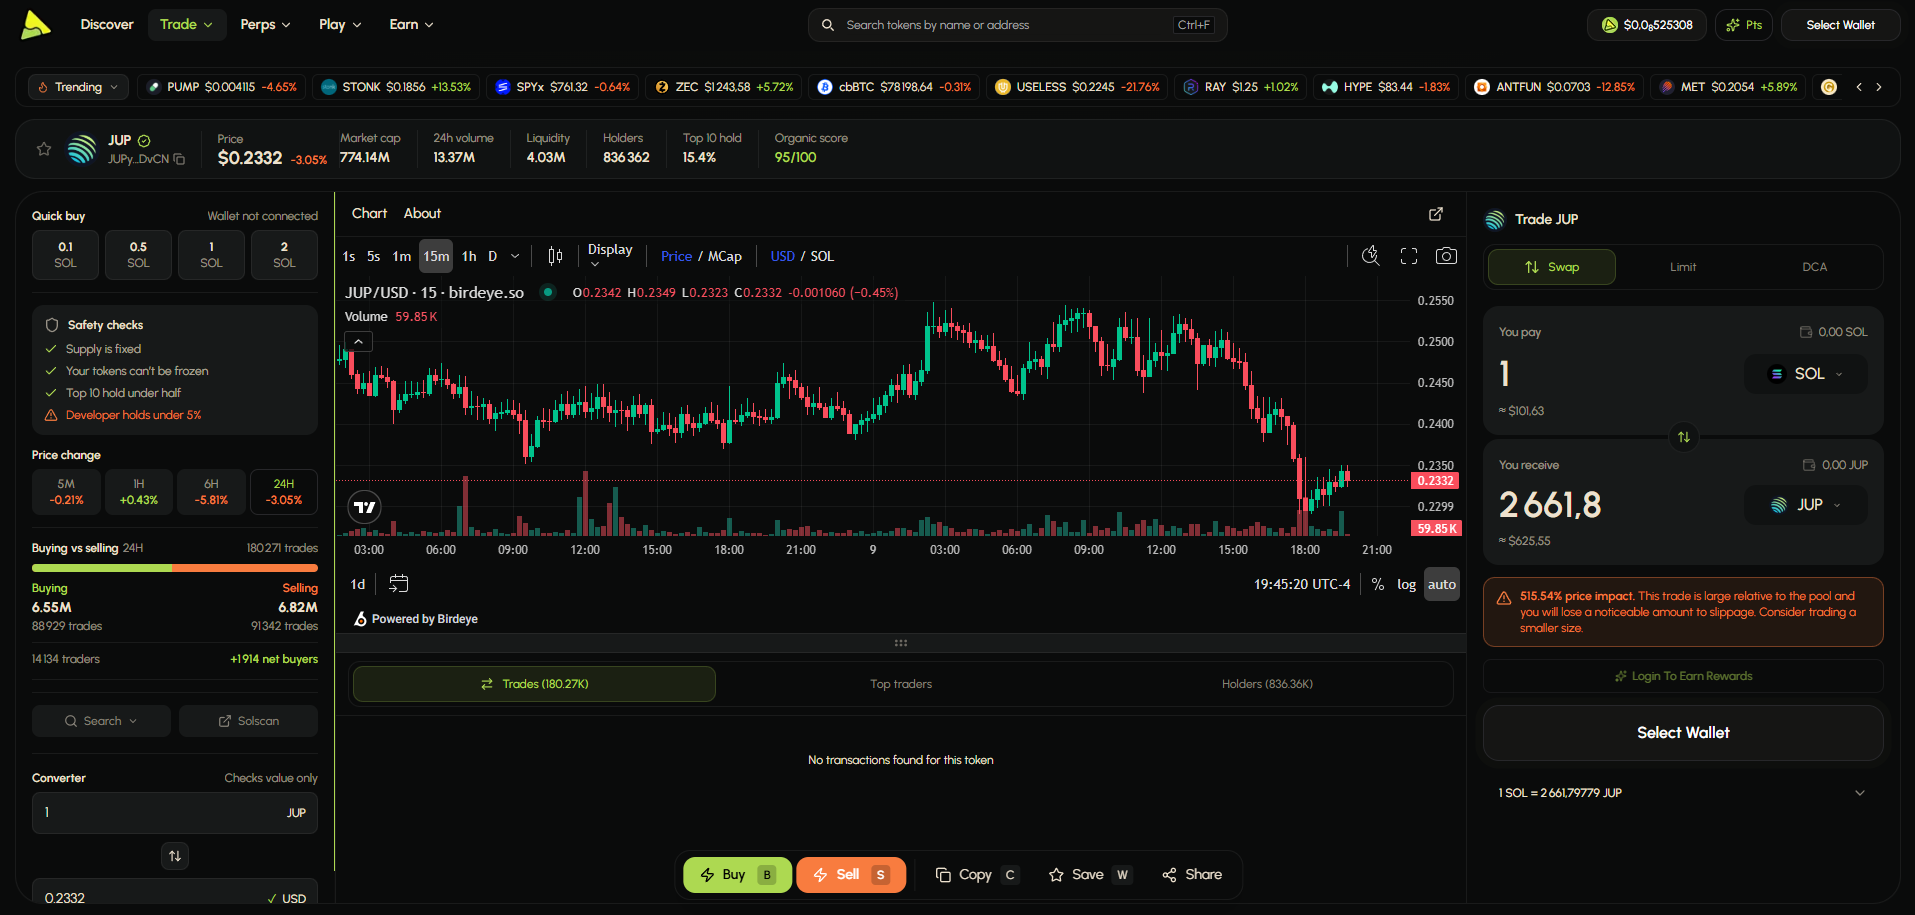Open Trade menu dropdown
The image size is (1915, 915).
click(x=186, y=25)
